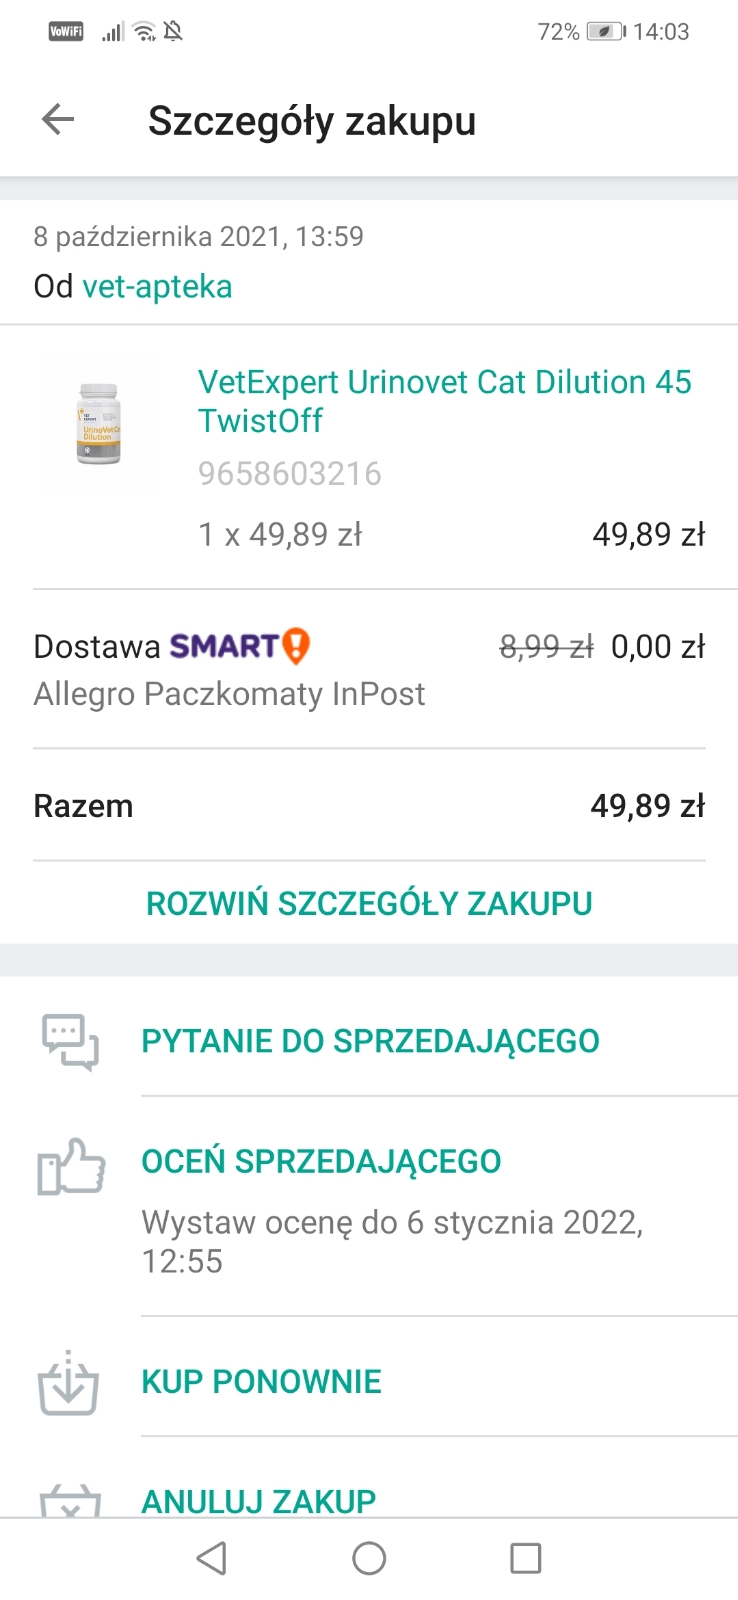This screenshot has height=1600, width=738.
Task: Tap Android back triangle navigation button
Action: (x=212, y=1558)
